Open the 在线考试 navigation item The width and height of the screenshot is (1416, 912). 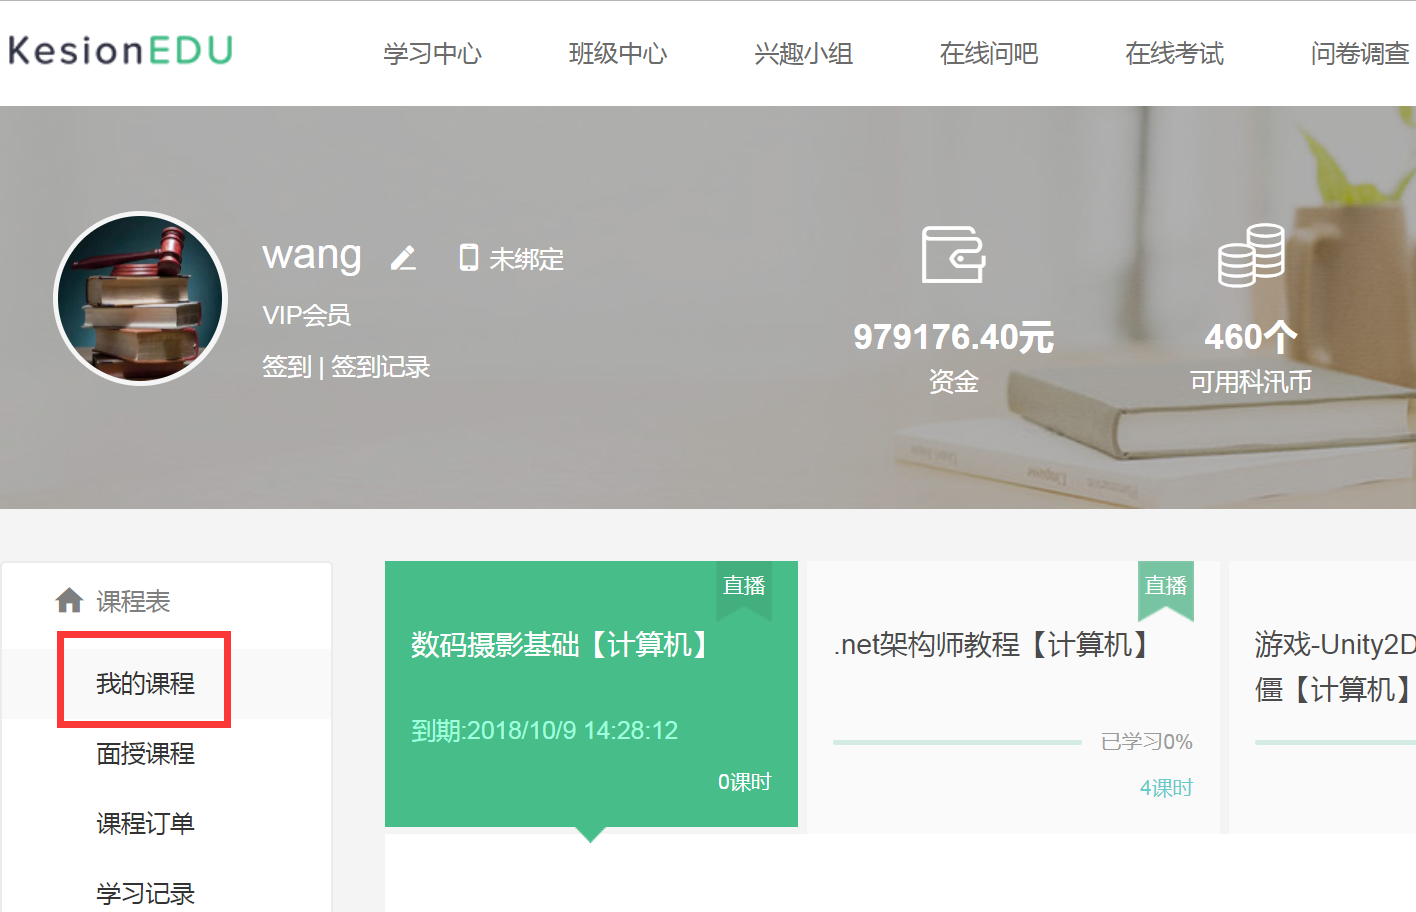(1174, 53)
